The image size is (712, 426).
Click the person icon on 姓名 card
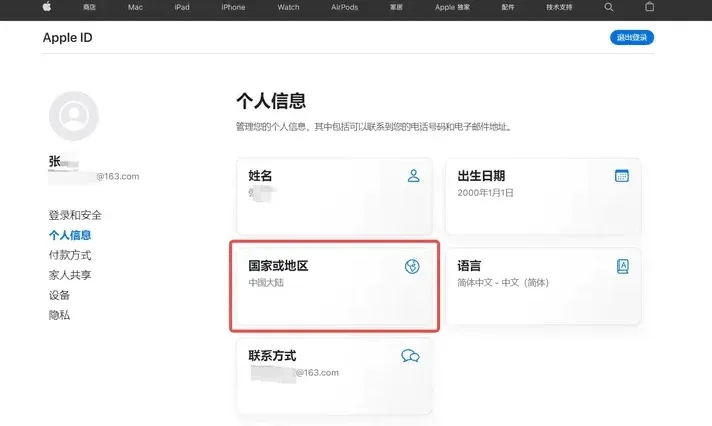pos(413,176)
